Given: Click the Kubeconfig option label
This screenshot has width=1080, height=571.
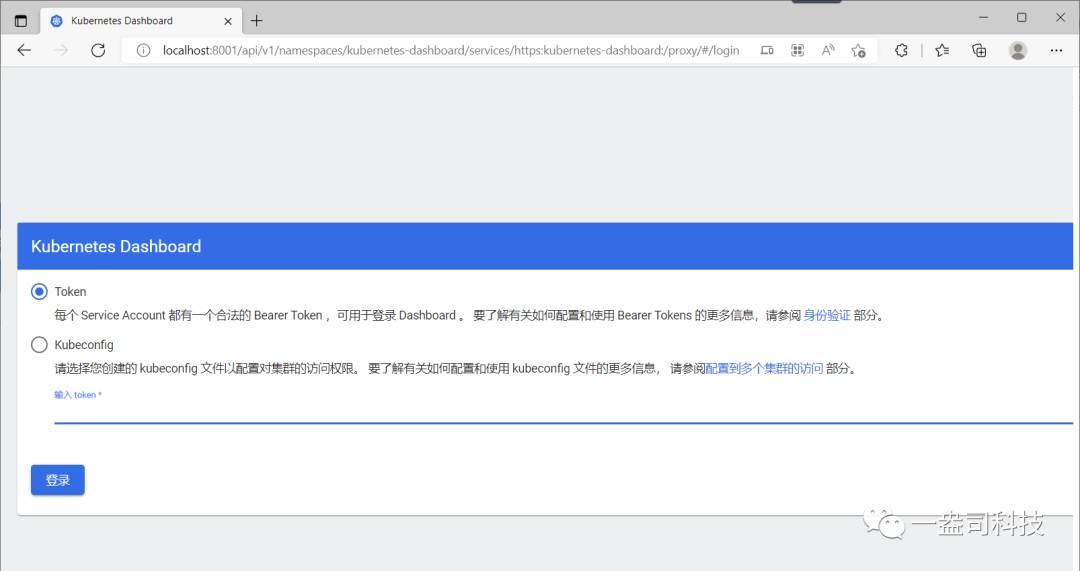Looking at the screenshot, I should (x=84, y=344).
